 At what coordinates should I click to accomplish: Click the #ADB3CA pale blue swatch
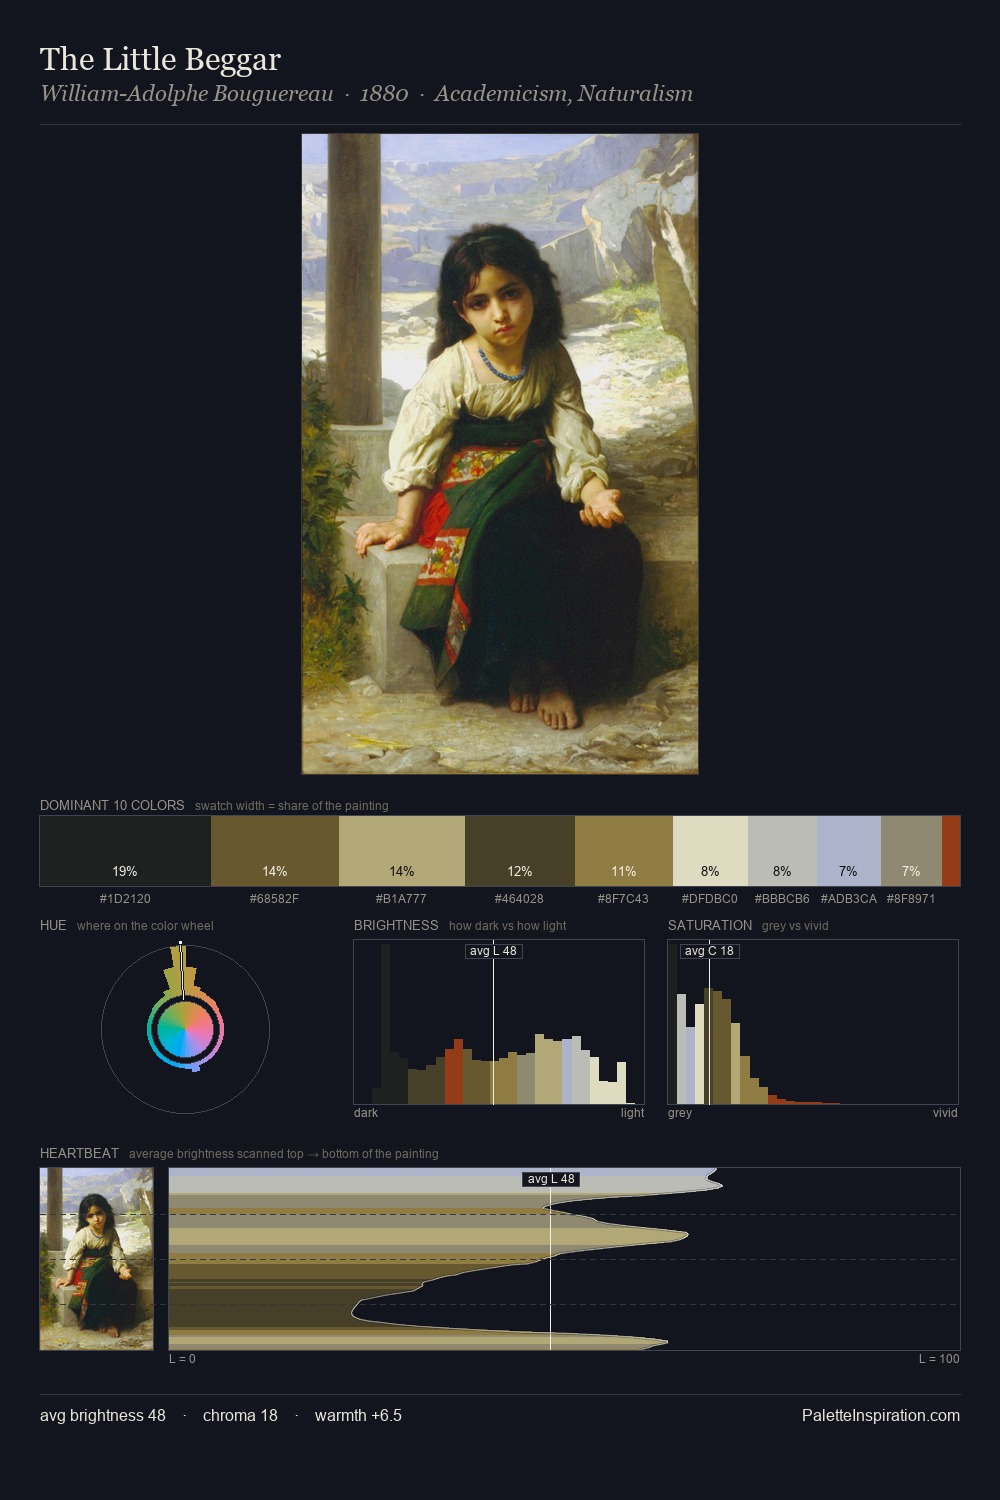pyautogui.click(x=849, y=851)
